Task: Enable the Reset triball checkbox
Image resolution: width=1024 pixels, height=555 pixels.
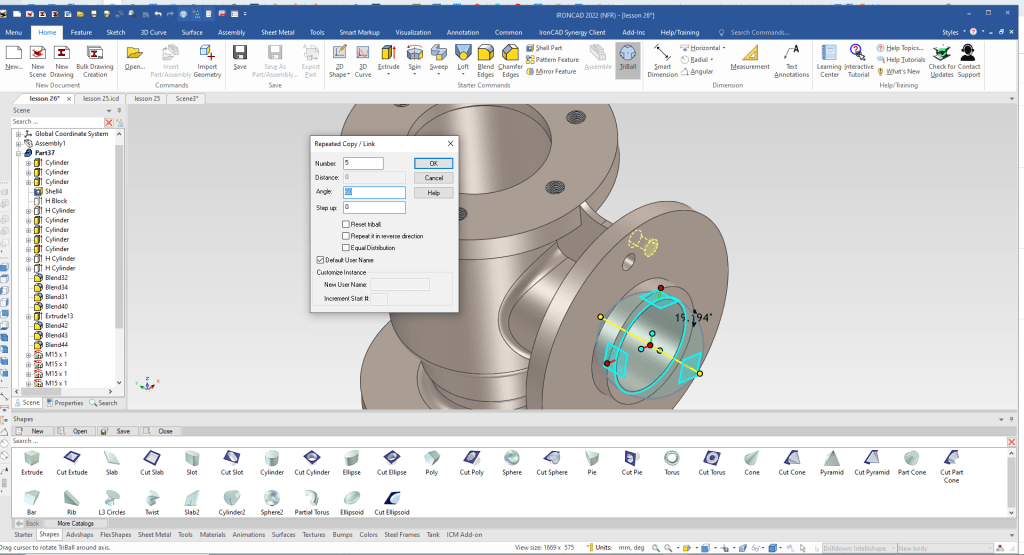Action: tap(345, 225)
